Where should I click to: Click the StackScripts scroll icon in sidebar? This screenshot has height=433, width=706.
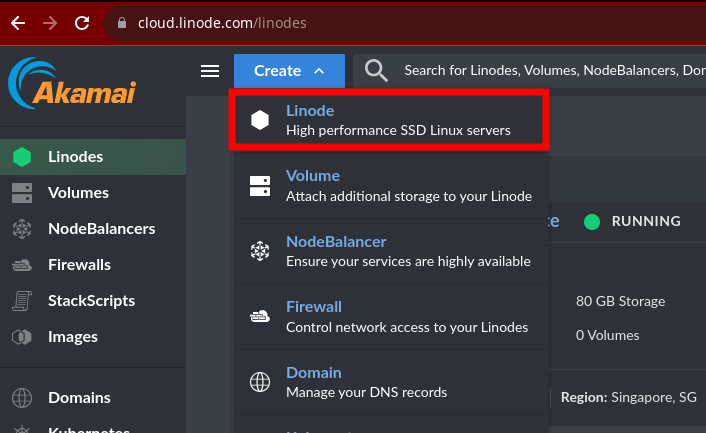point(22,301)
